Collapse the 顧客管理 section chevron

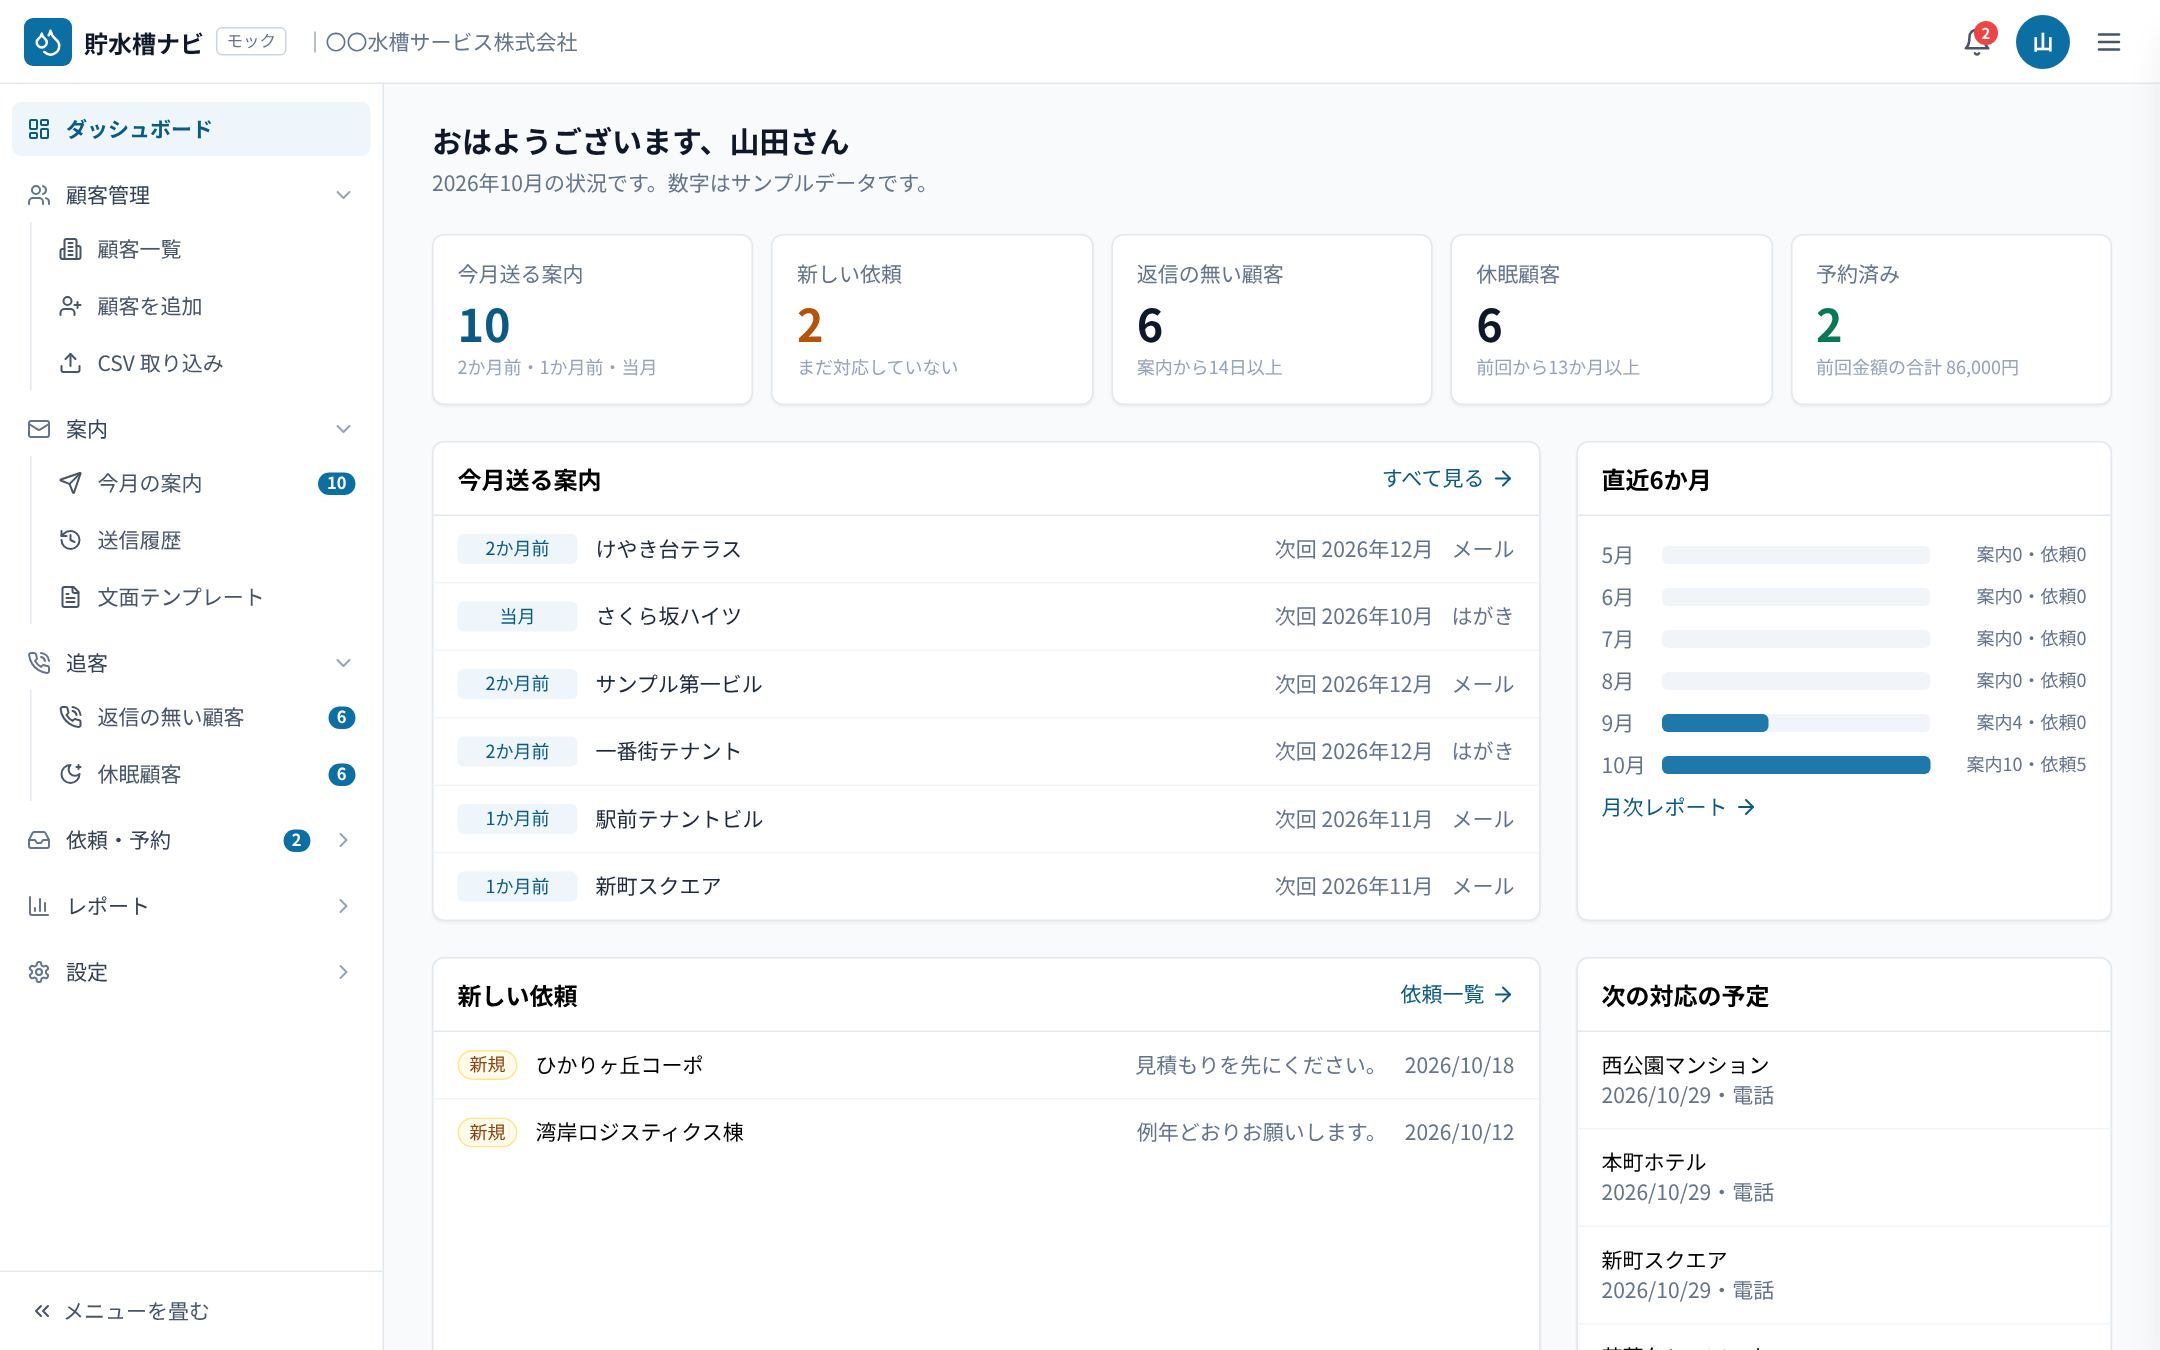click(343, 195)
